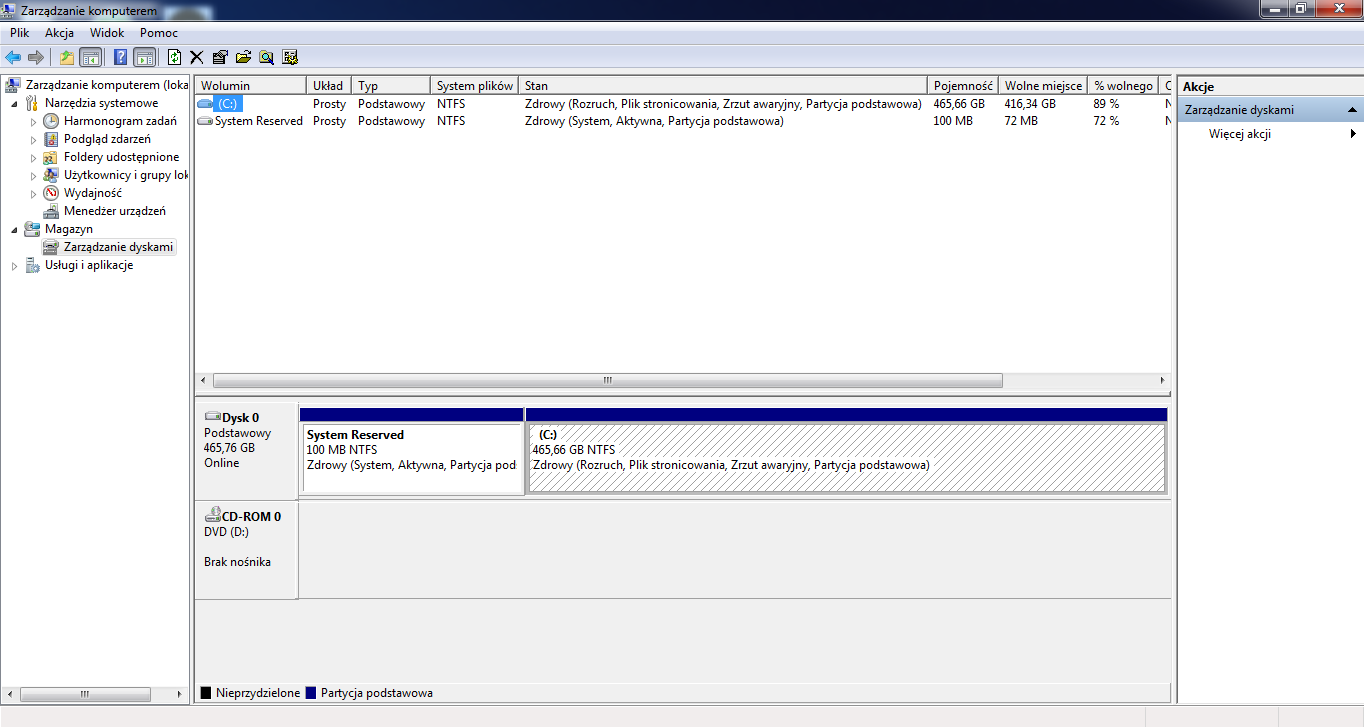This screenshot has width=1364, height=727.
Task: Click the Użytkownicy i grupy icon
Action: 51,175
